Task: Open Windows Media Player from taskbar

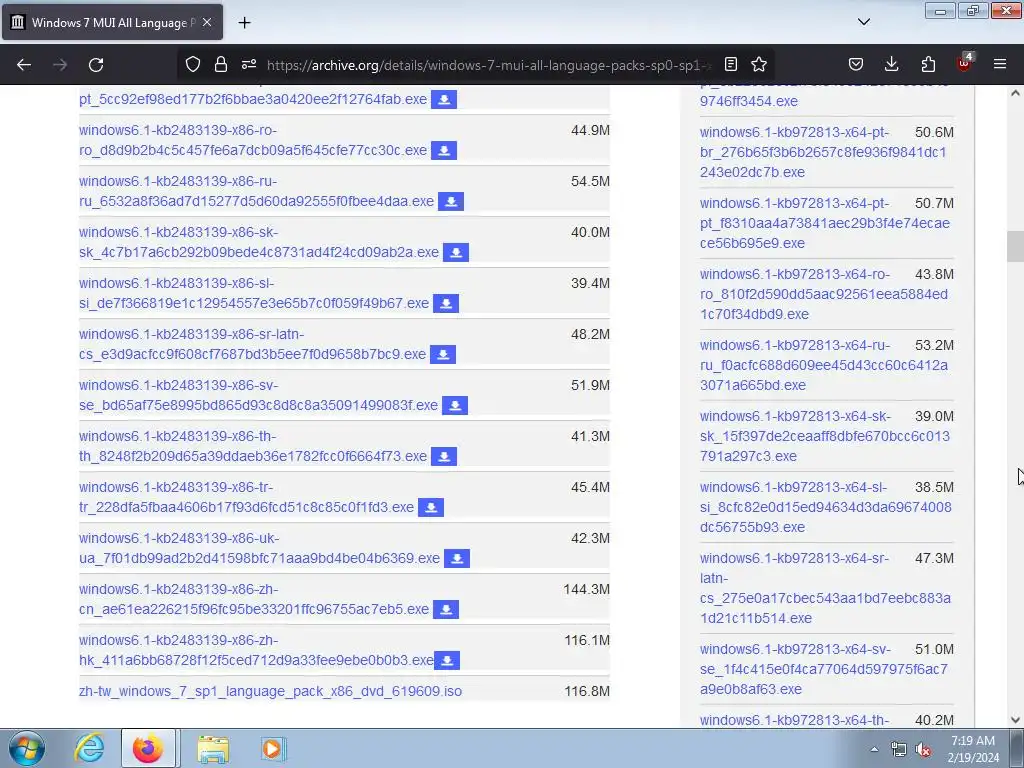Action: pyautogui.click(x=272, y=748)
